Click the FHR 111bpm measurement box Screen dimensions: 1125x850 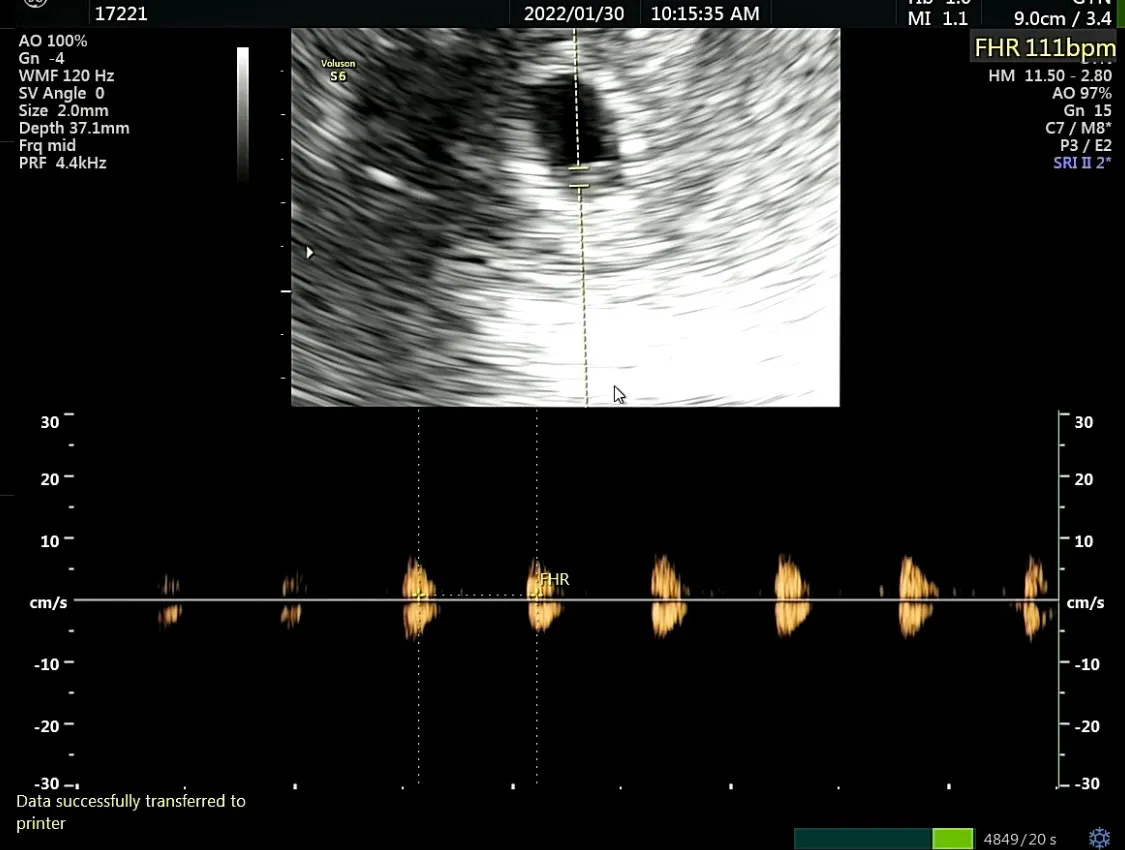1045,48
